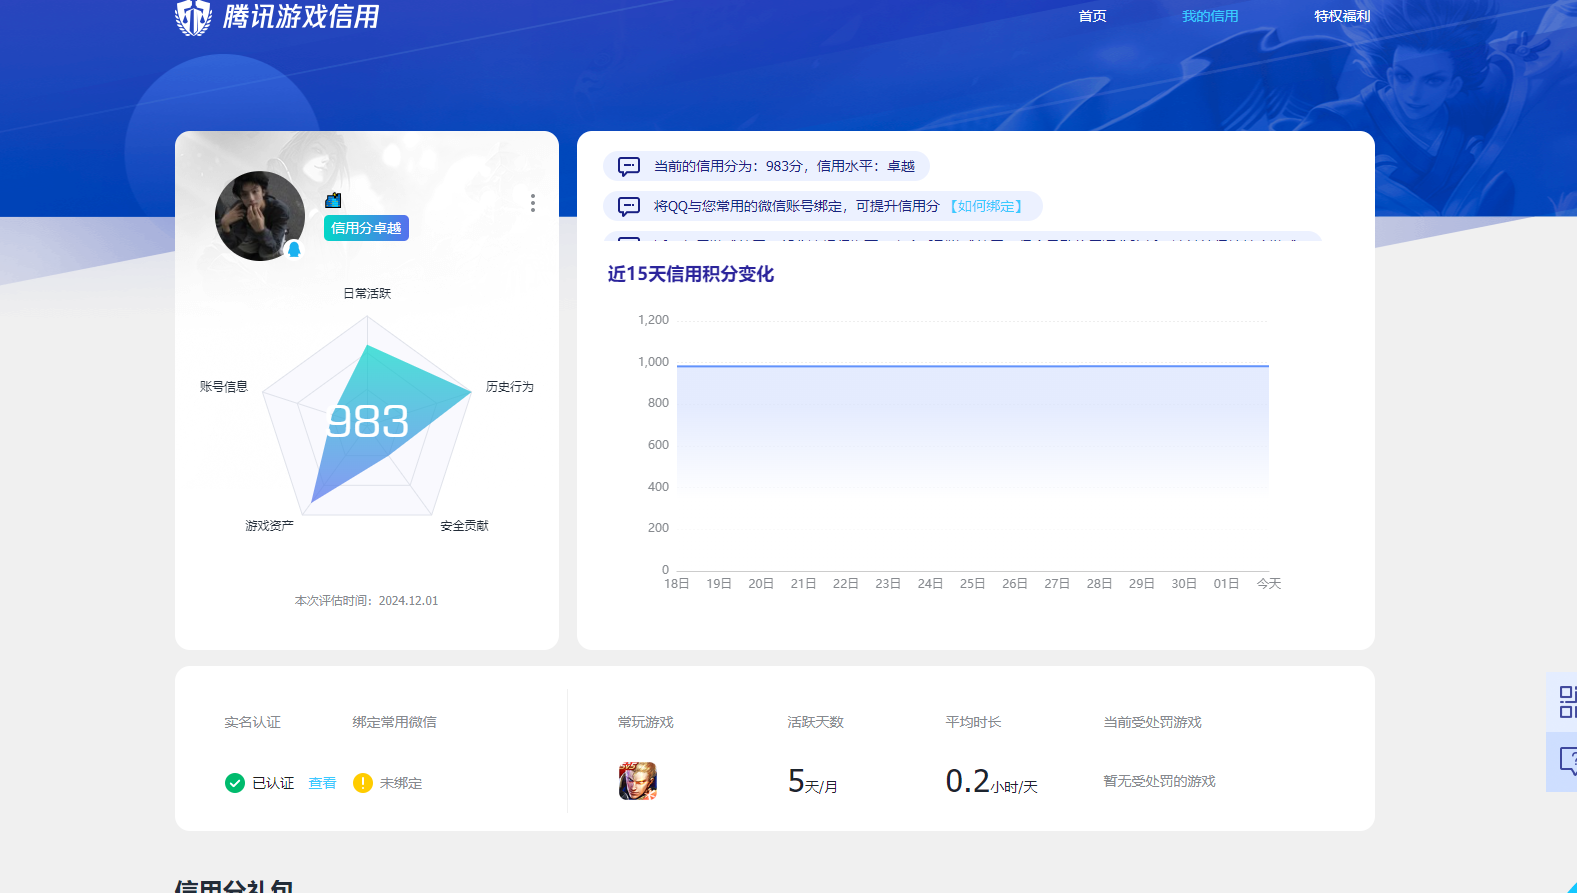Select the 历史行为 radar label
The image size is (1577, 893).
(510, 386)
